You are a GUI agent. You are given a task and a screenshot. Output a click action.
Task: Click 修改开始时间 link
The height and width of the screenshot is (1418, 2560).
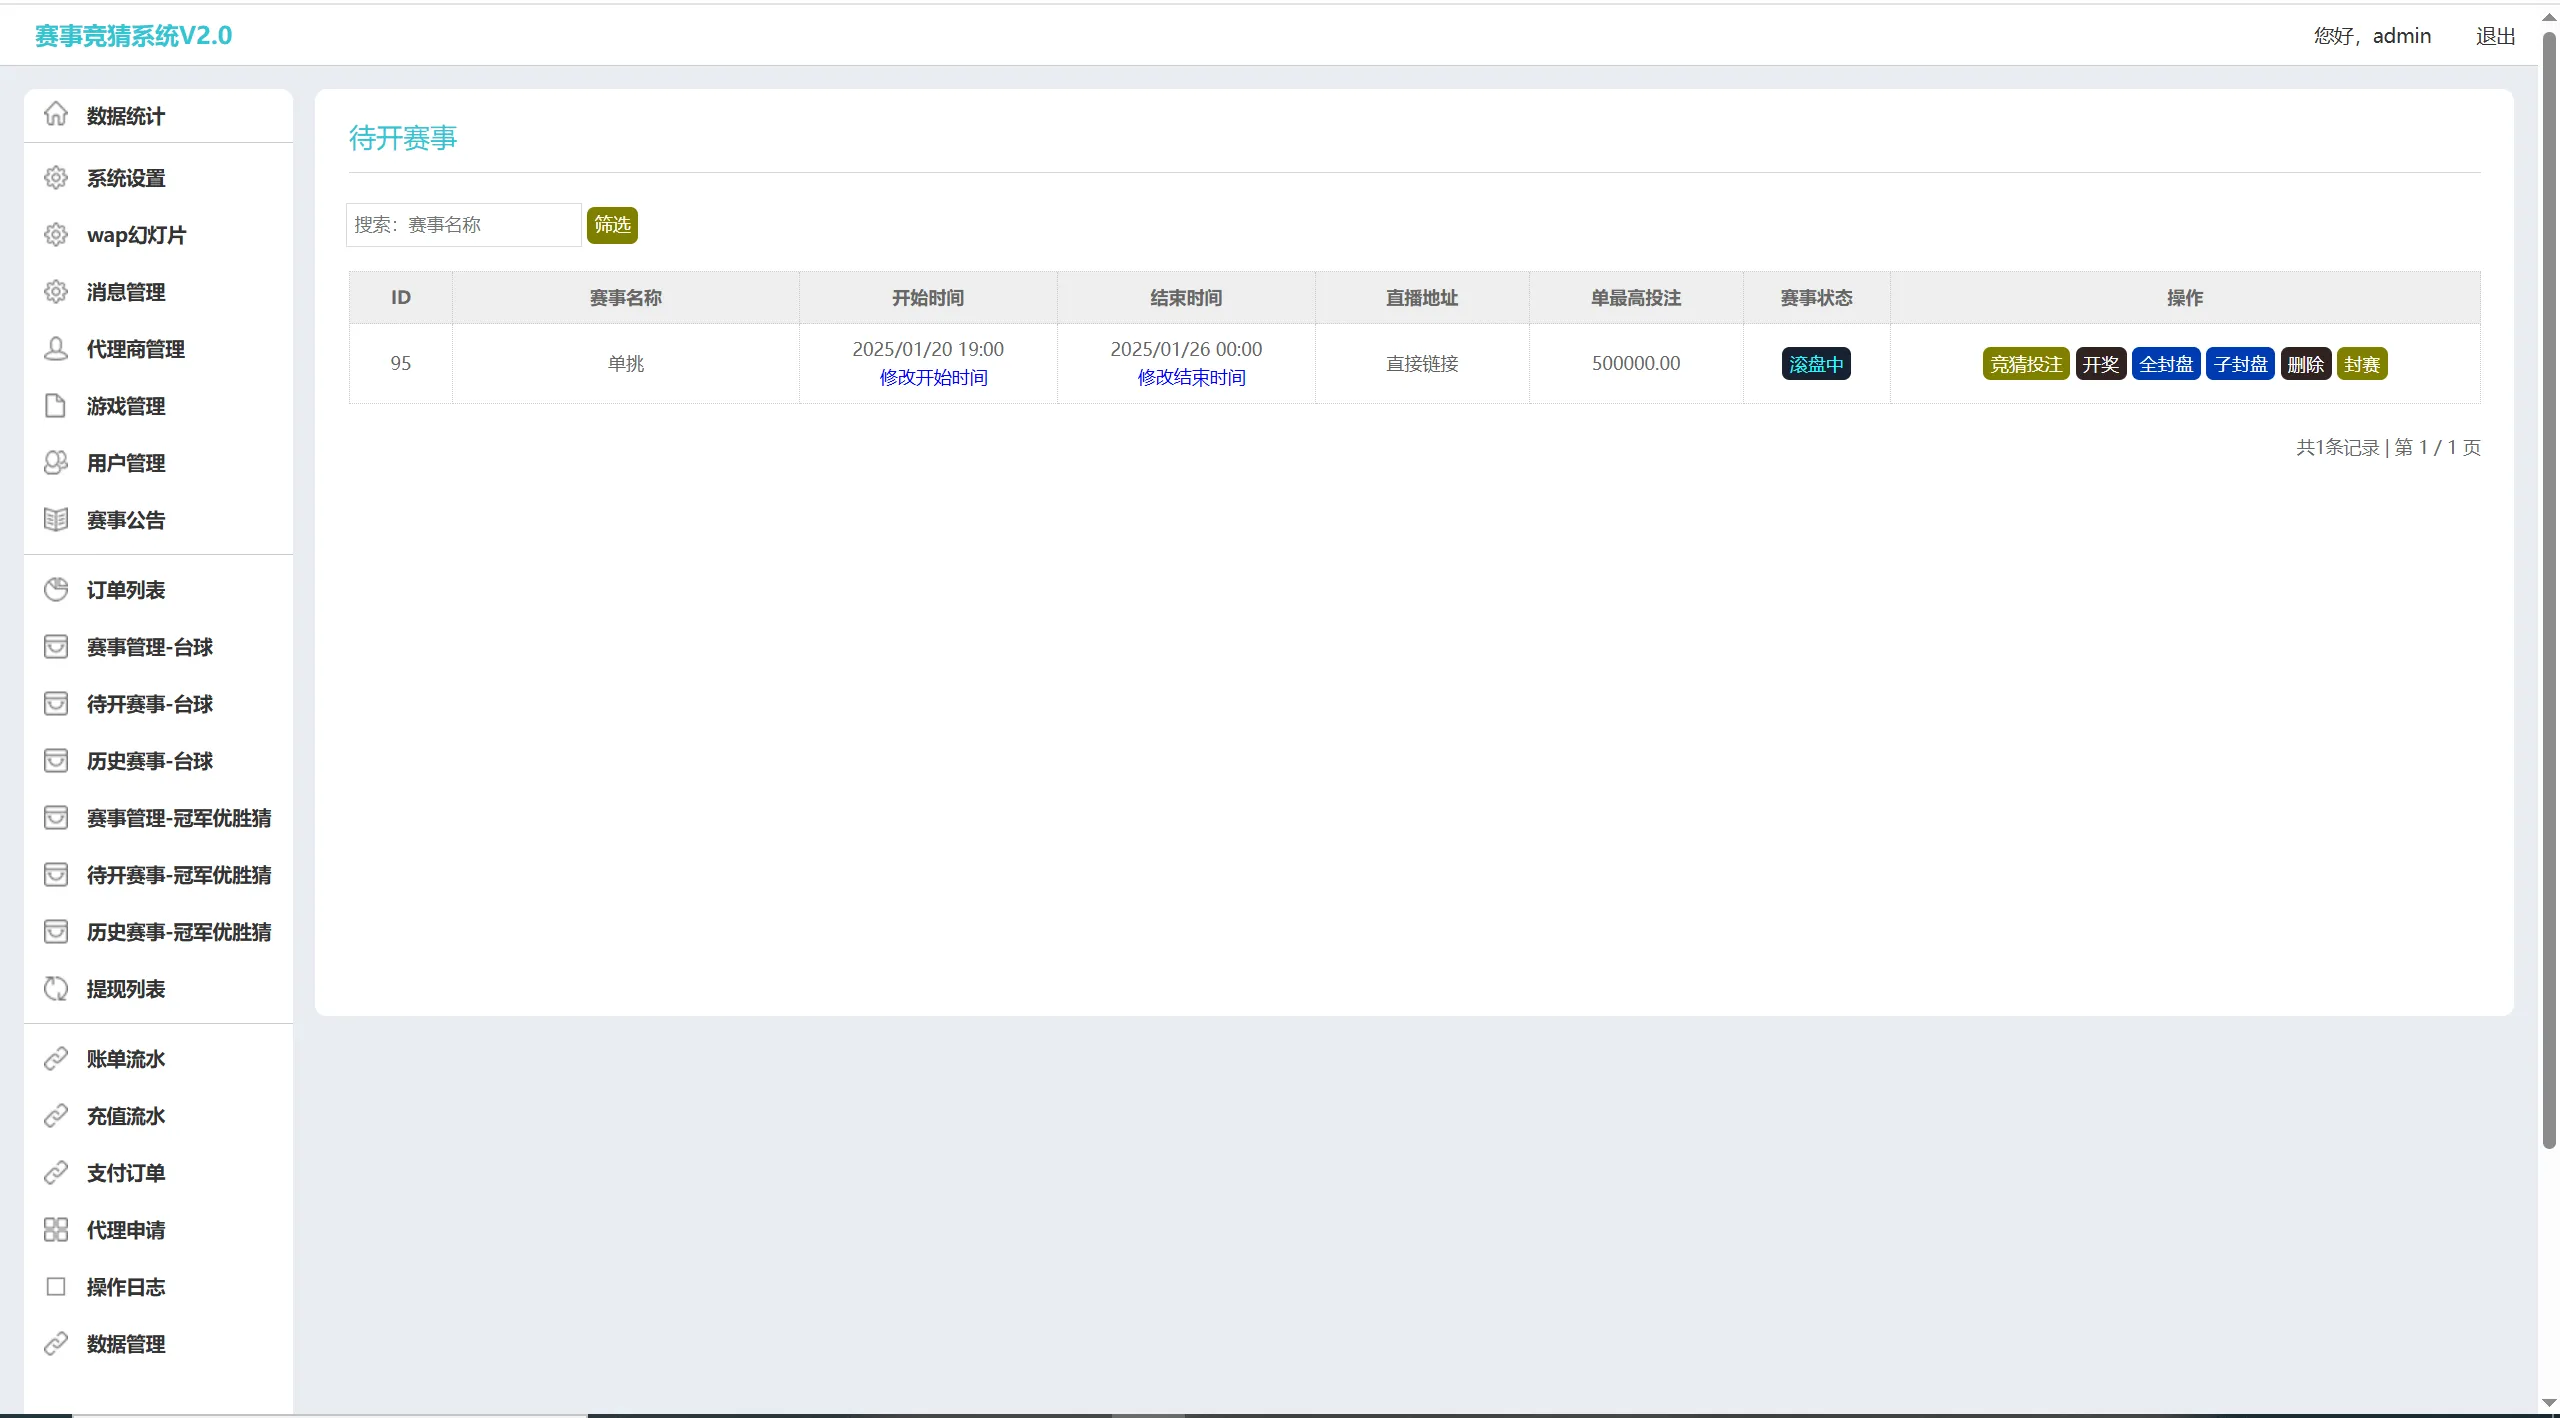933,378
